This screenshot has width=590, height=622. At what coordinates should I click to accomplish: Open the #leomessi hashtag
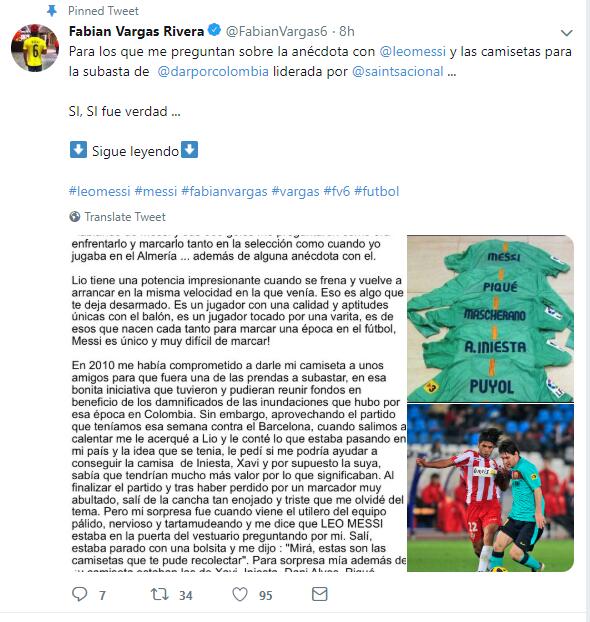[x=100, y=191]
